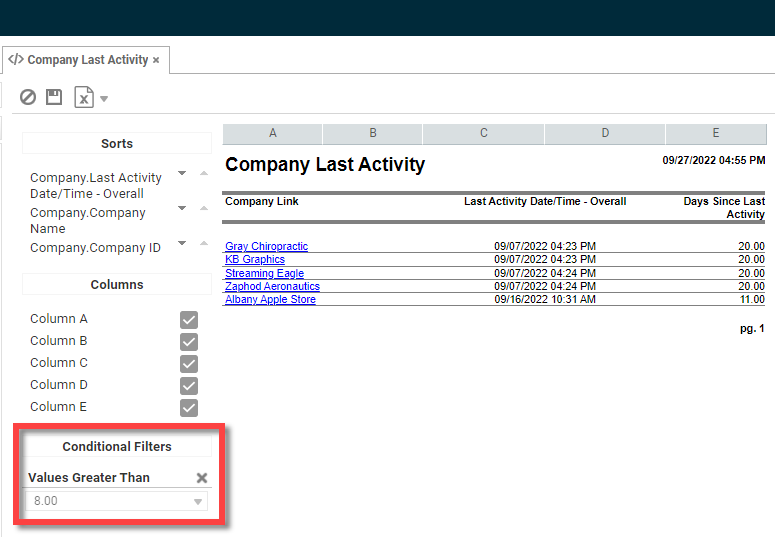Click the Excel export icon

[84, 97]
